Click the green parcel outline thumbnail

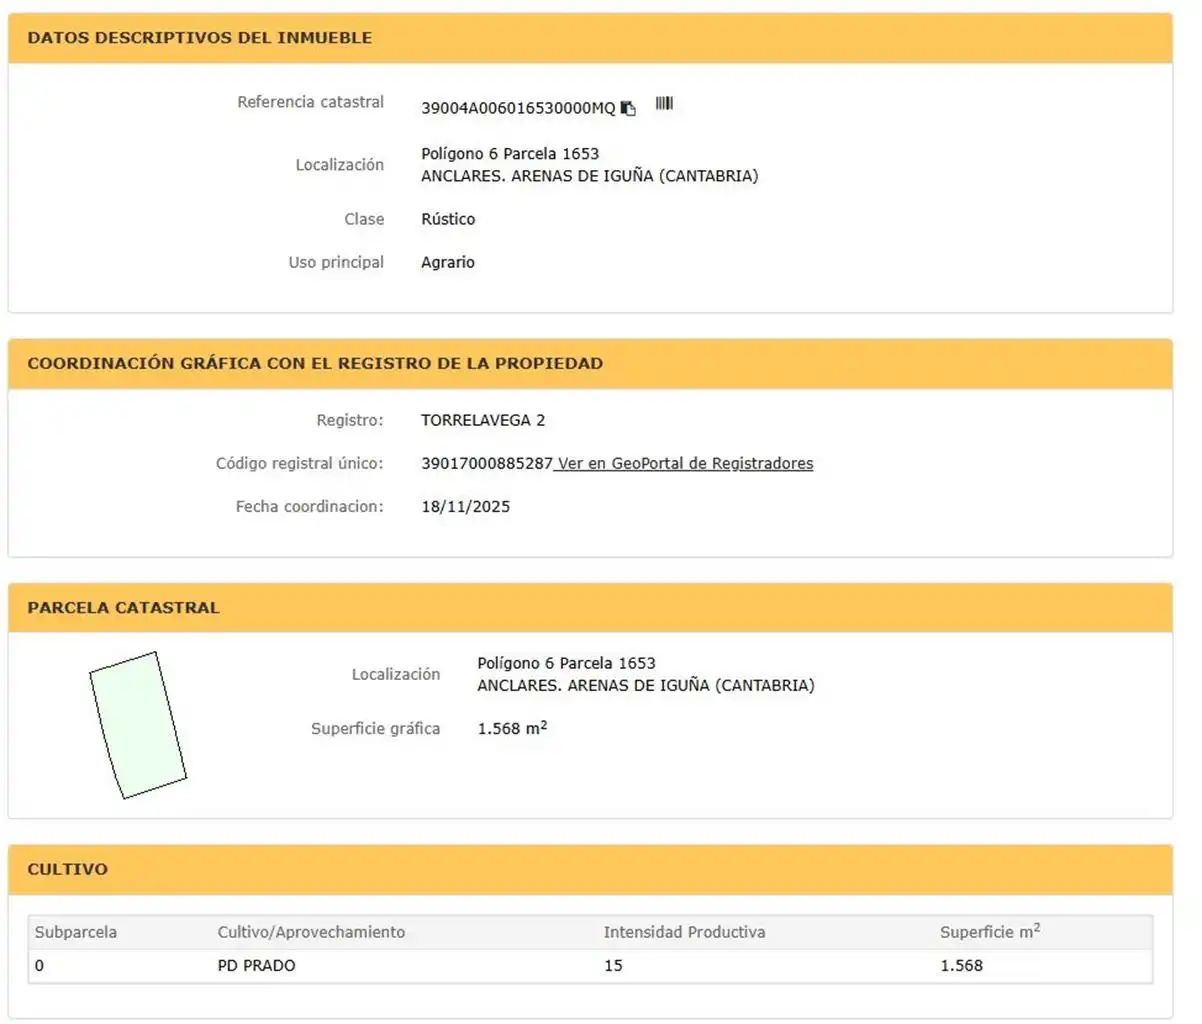click(x=138, y=725)
